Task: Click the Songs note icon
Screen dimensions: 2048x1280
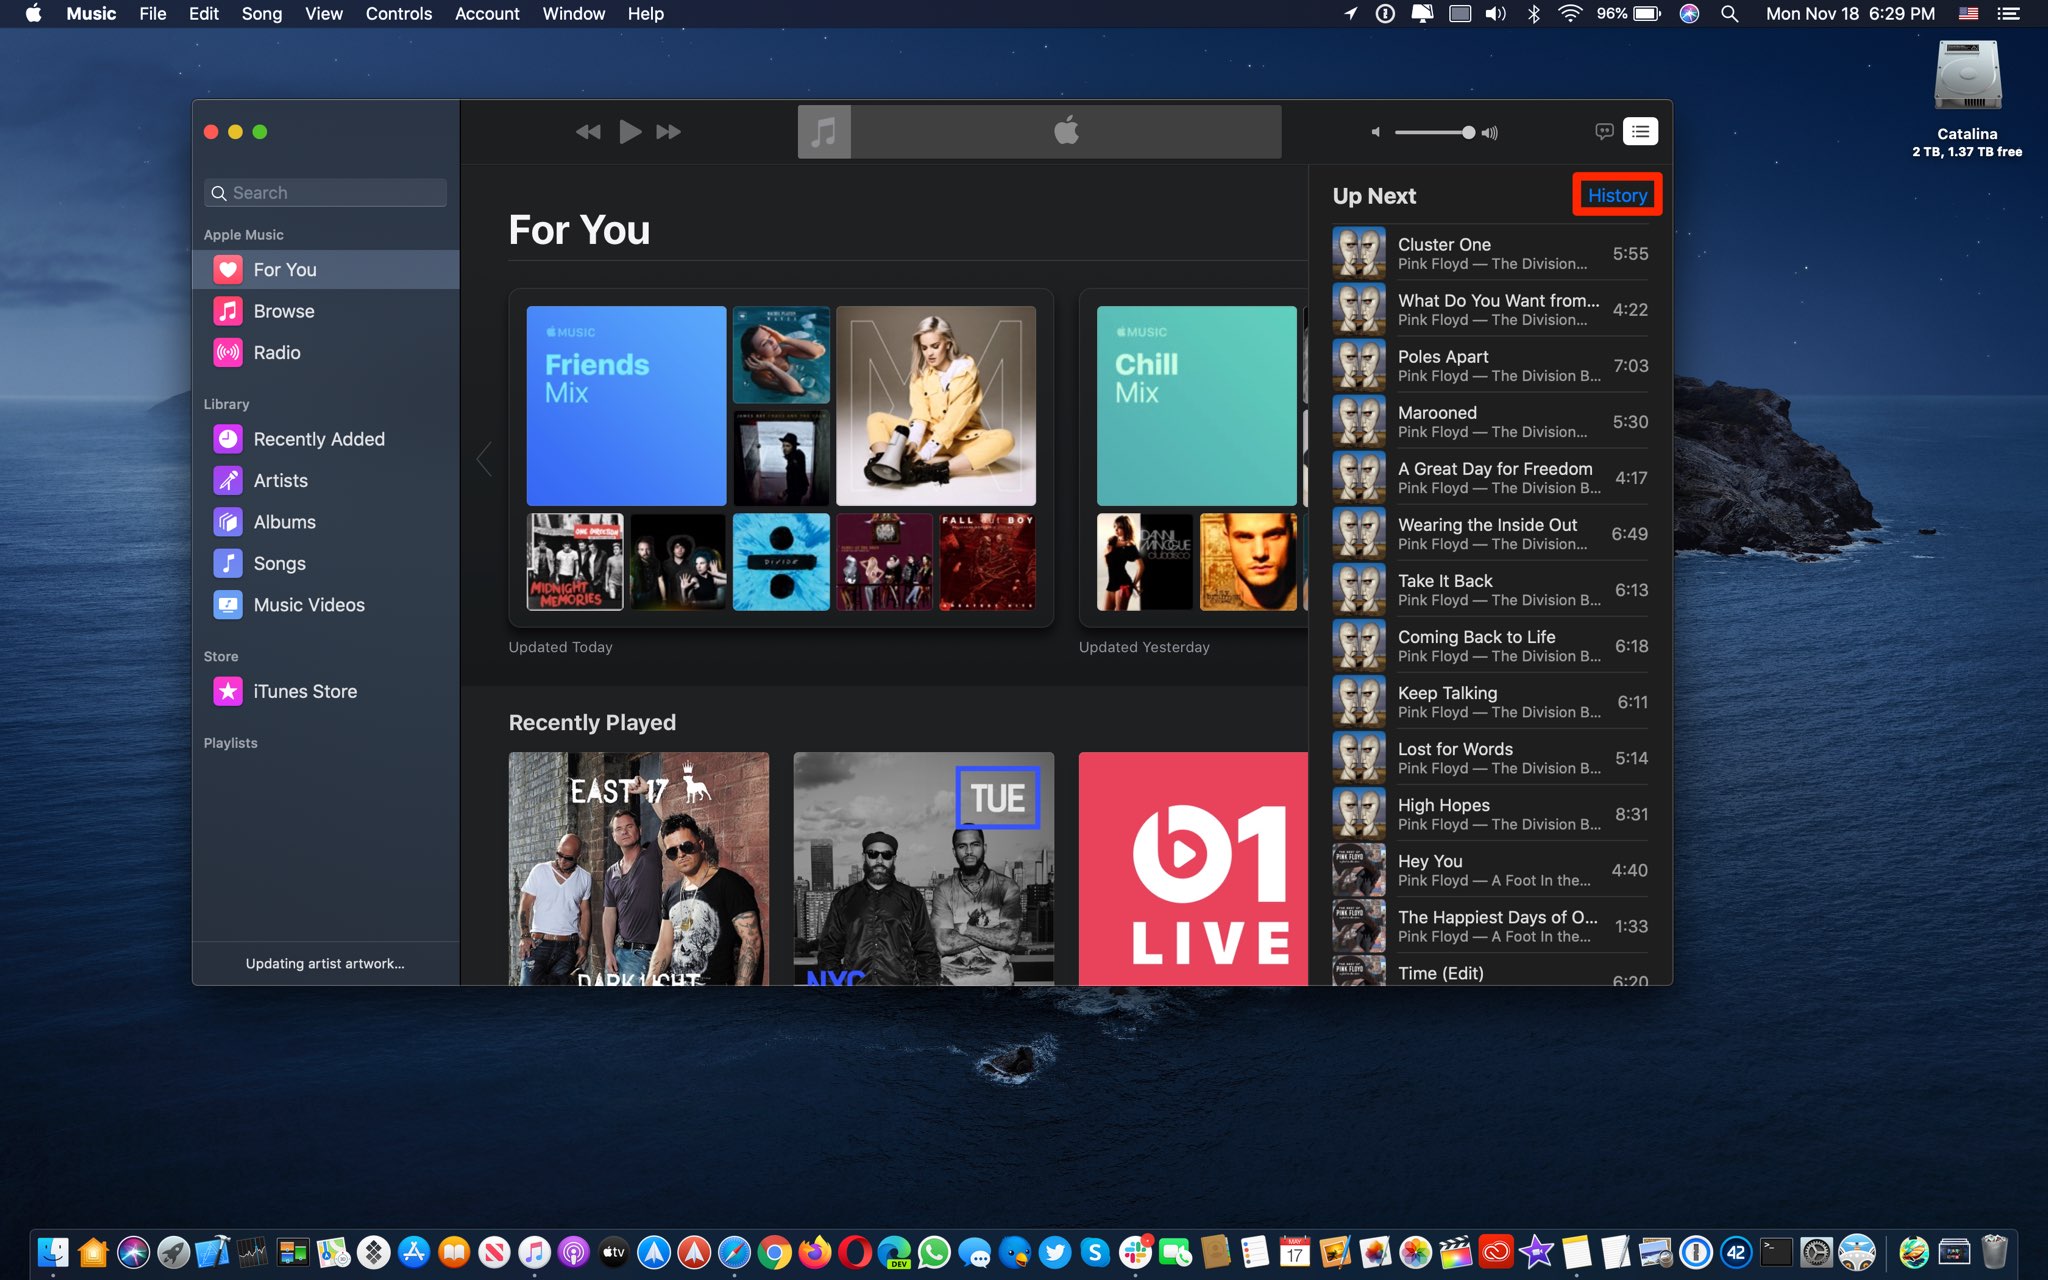Action: pos(228,564)
